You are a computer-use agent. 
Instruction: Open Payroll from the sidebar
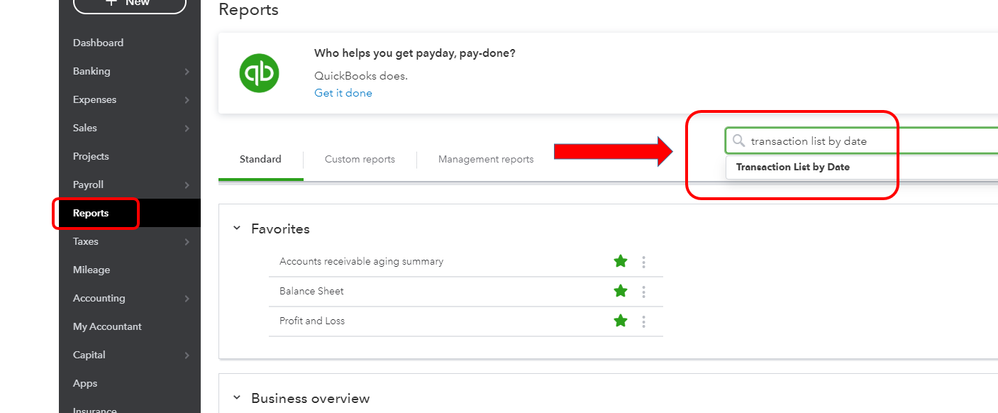88,185
